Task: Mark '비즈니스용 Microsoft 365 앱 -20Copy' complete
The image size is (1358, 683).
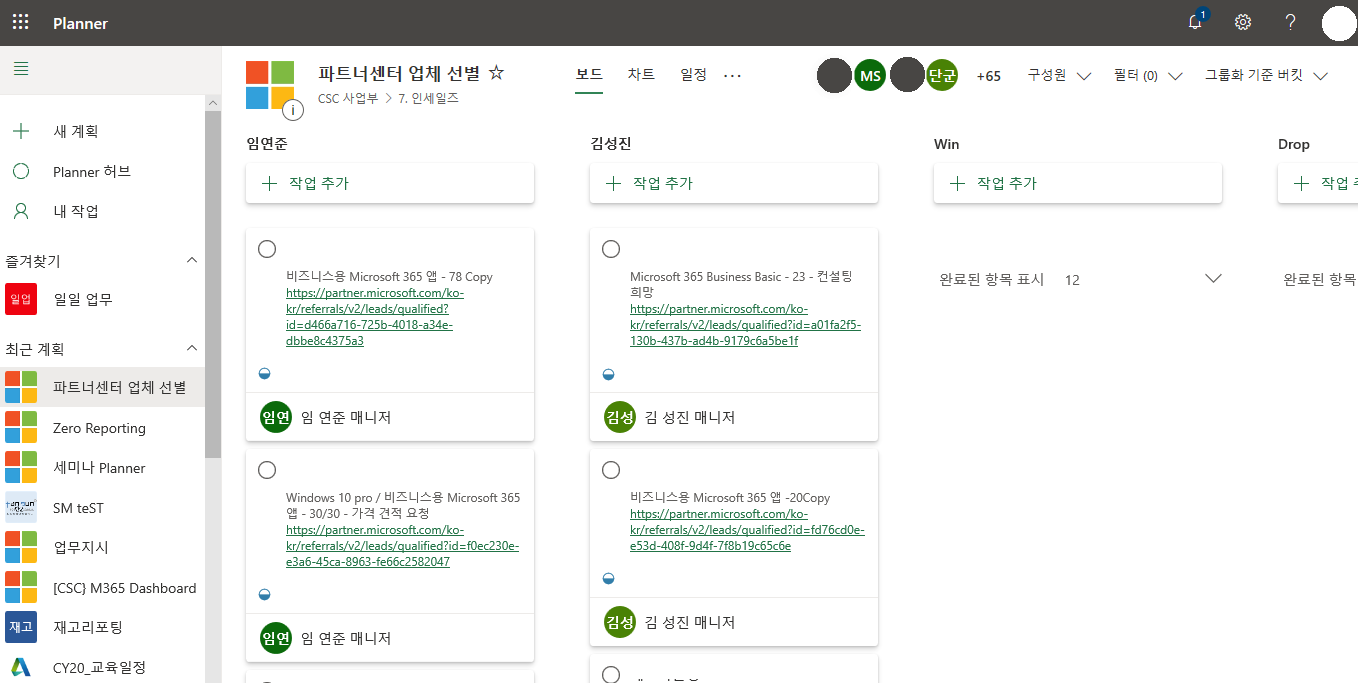Action: pyautogui.click(x=611, y=470)
